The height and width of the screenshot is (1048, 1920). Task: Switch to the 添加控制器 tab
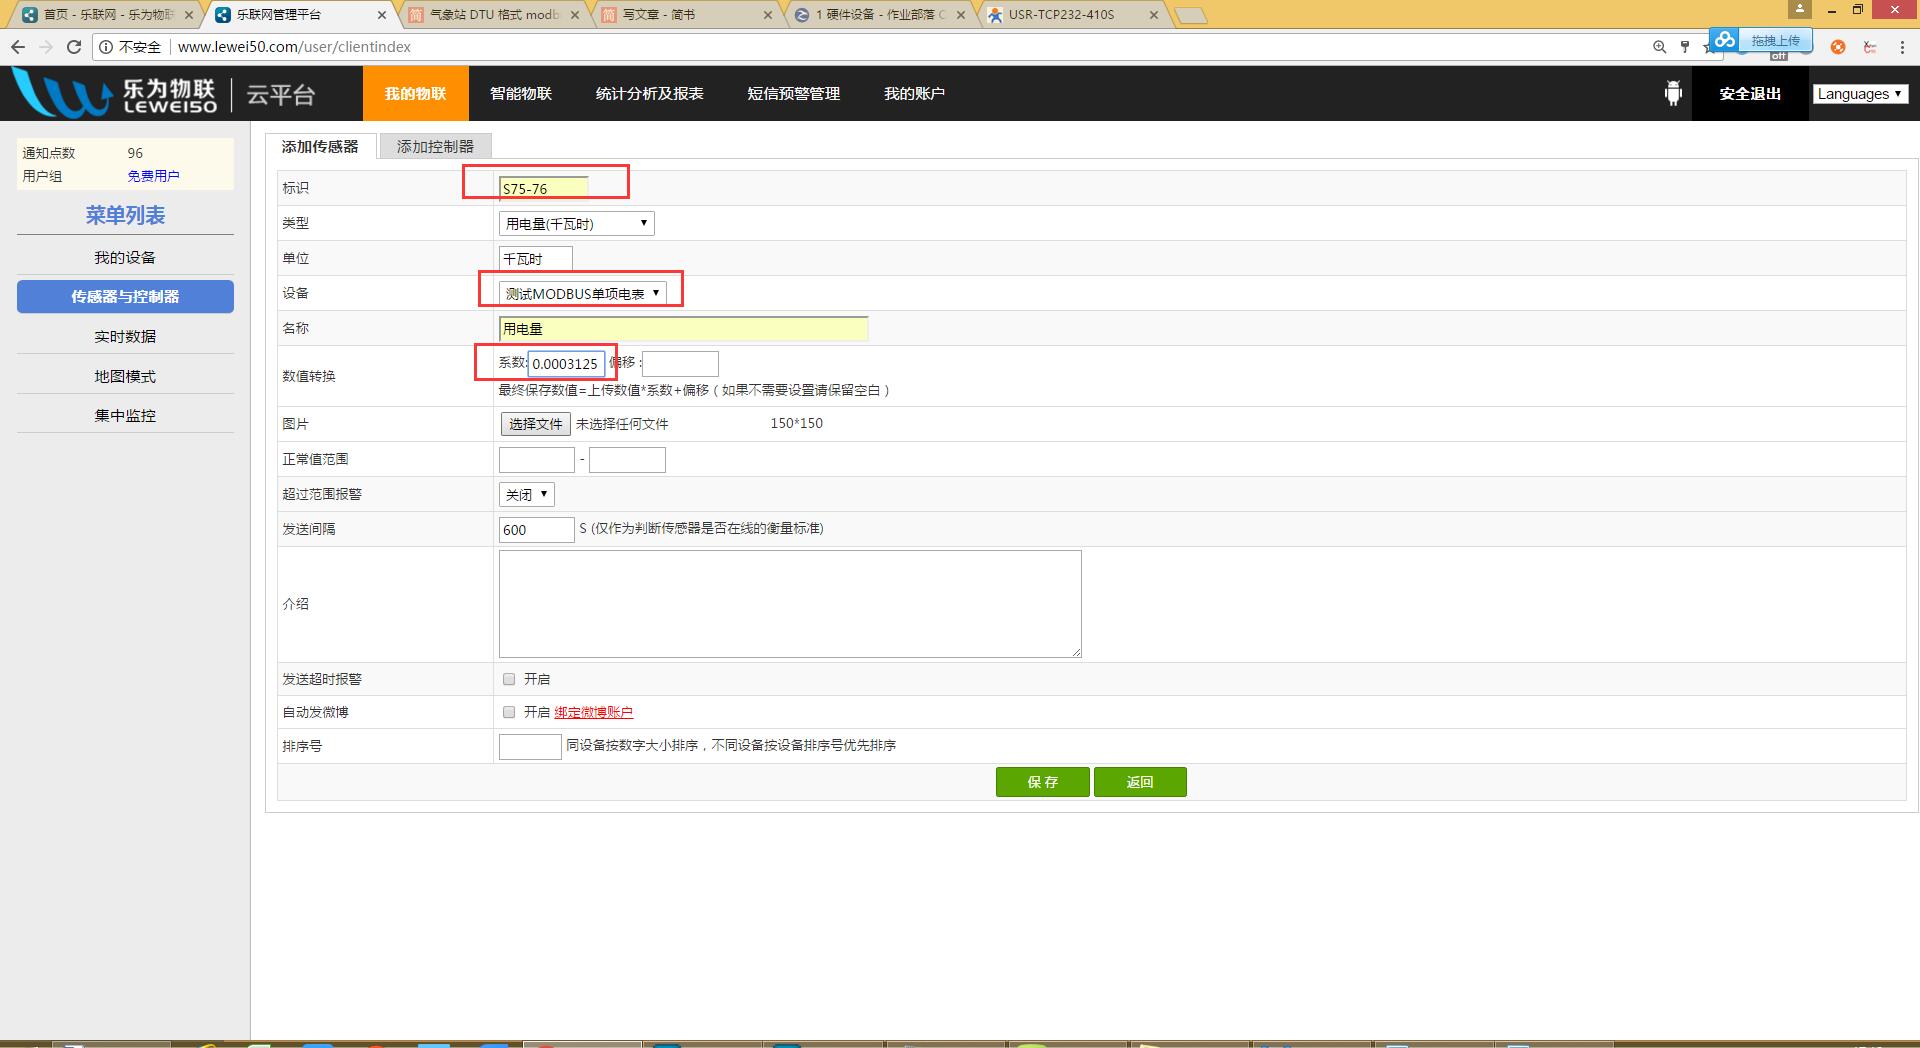click(x=435, y=146)
